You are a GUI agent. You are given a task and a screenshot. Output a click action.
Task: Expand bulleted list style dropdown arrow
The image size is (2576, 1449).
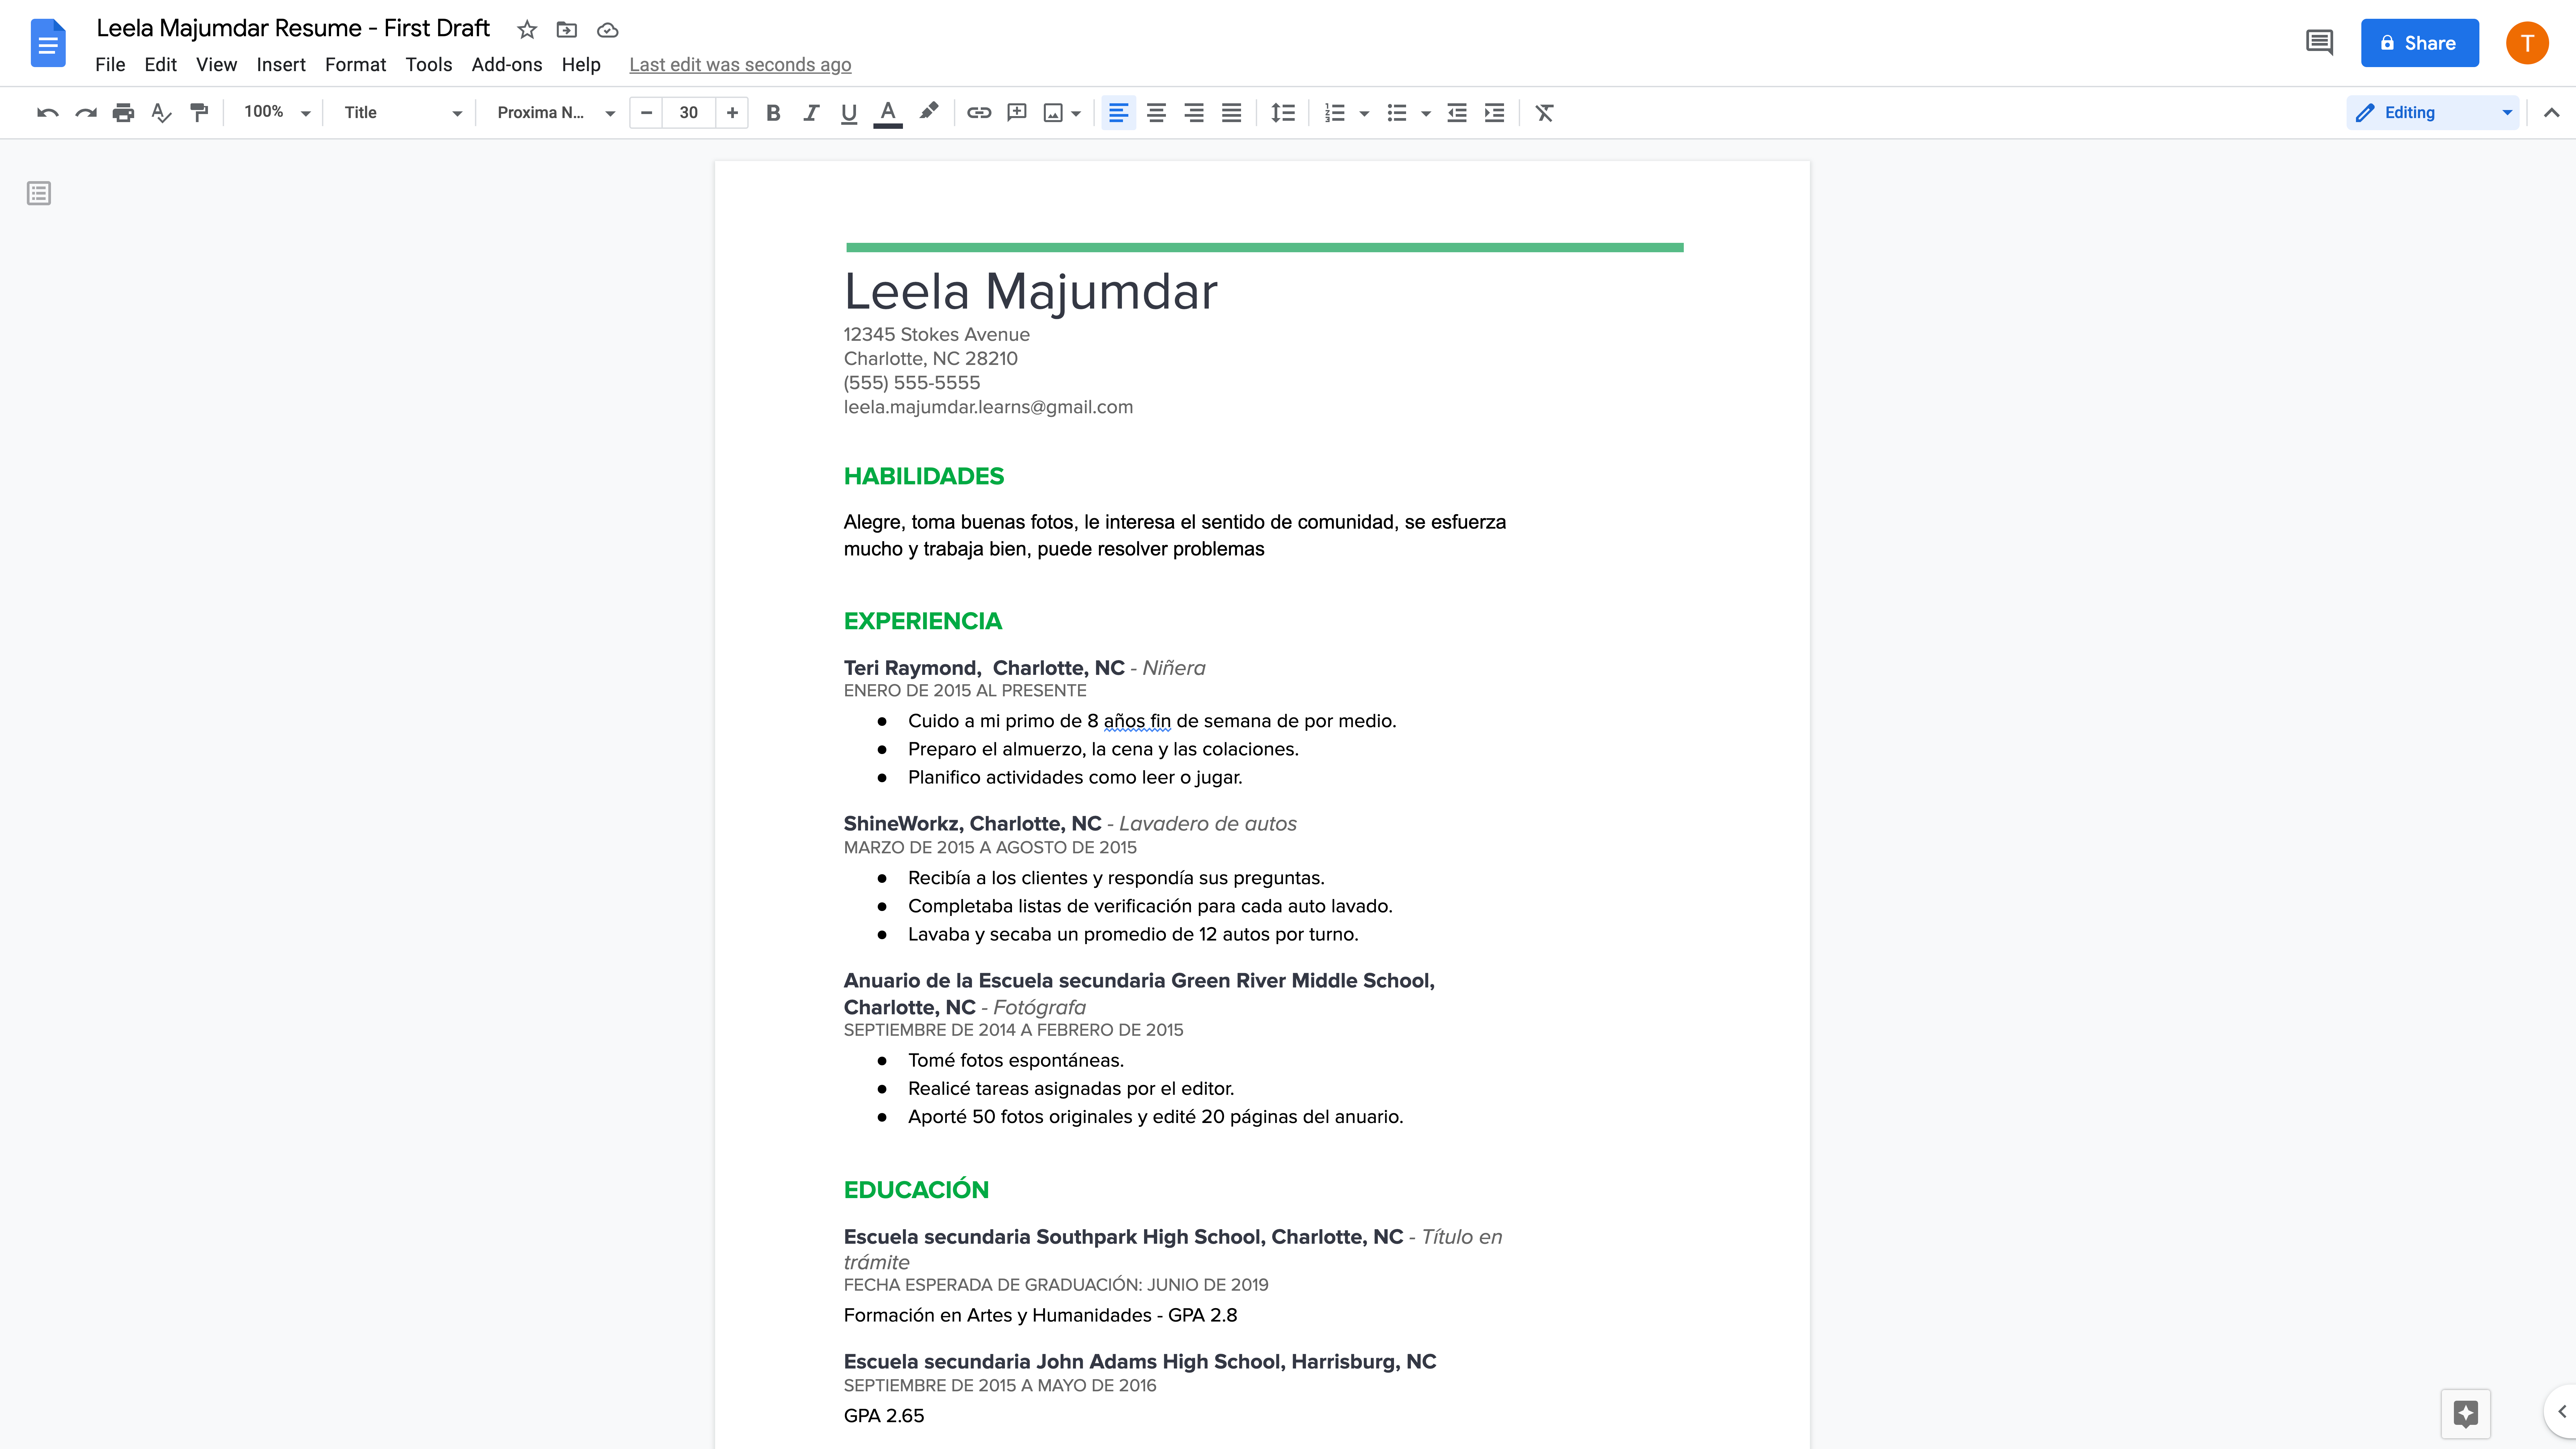click(1426, 114)
